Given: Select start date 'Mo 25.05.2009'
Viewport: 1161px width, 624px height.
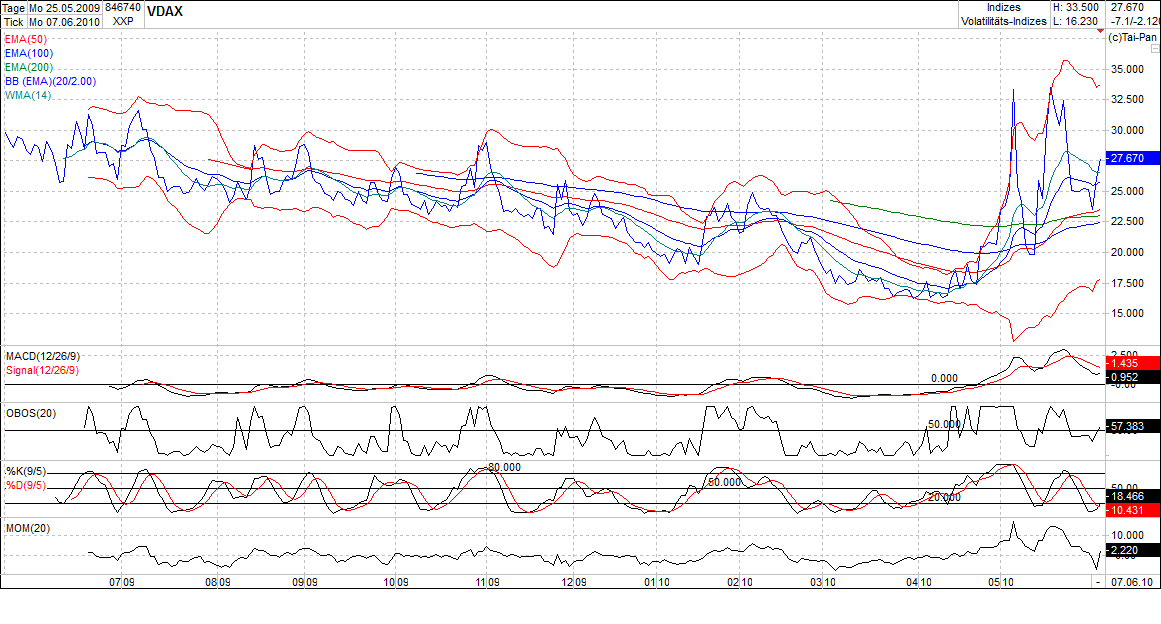Looking at the screenshot, I should pos(64,8).
